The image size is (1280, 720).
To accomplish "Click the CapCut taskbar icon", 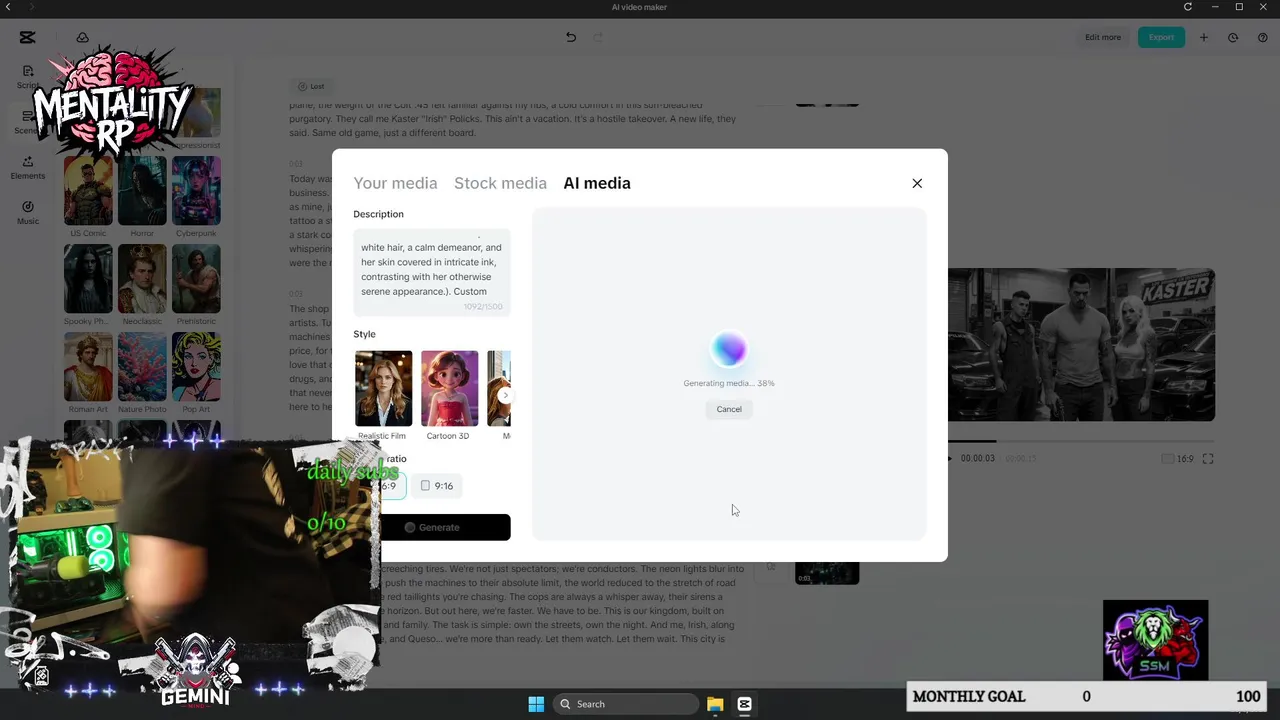I will point(744,704).
